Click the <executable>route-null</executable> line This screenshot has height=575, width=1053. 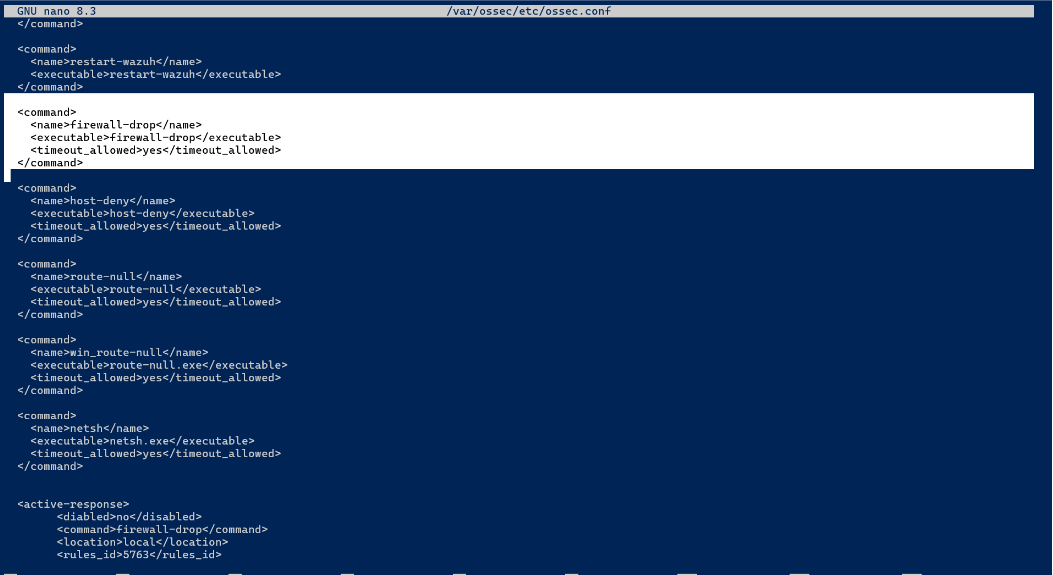click(x=146, y=290)
